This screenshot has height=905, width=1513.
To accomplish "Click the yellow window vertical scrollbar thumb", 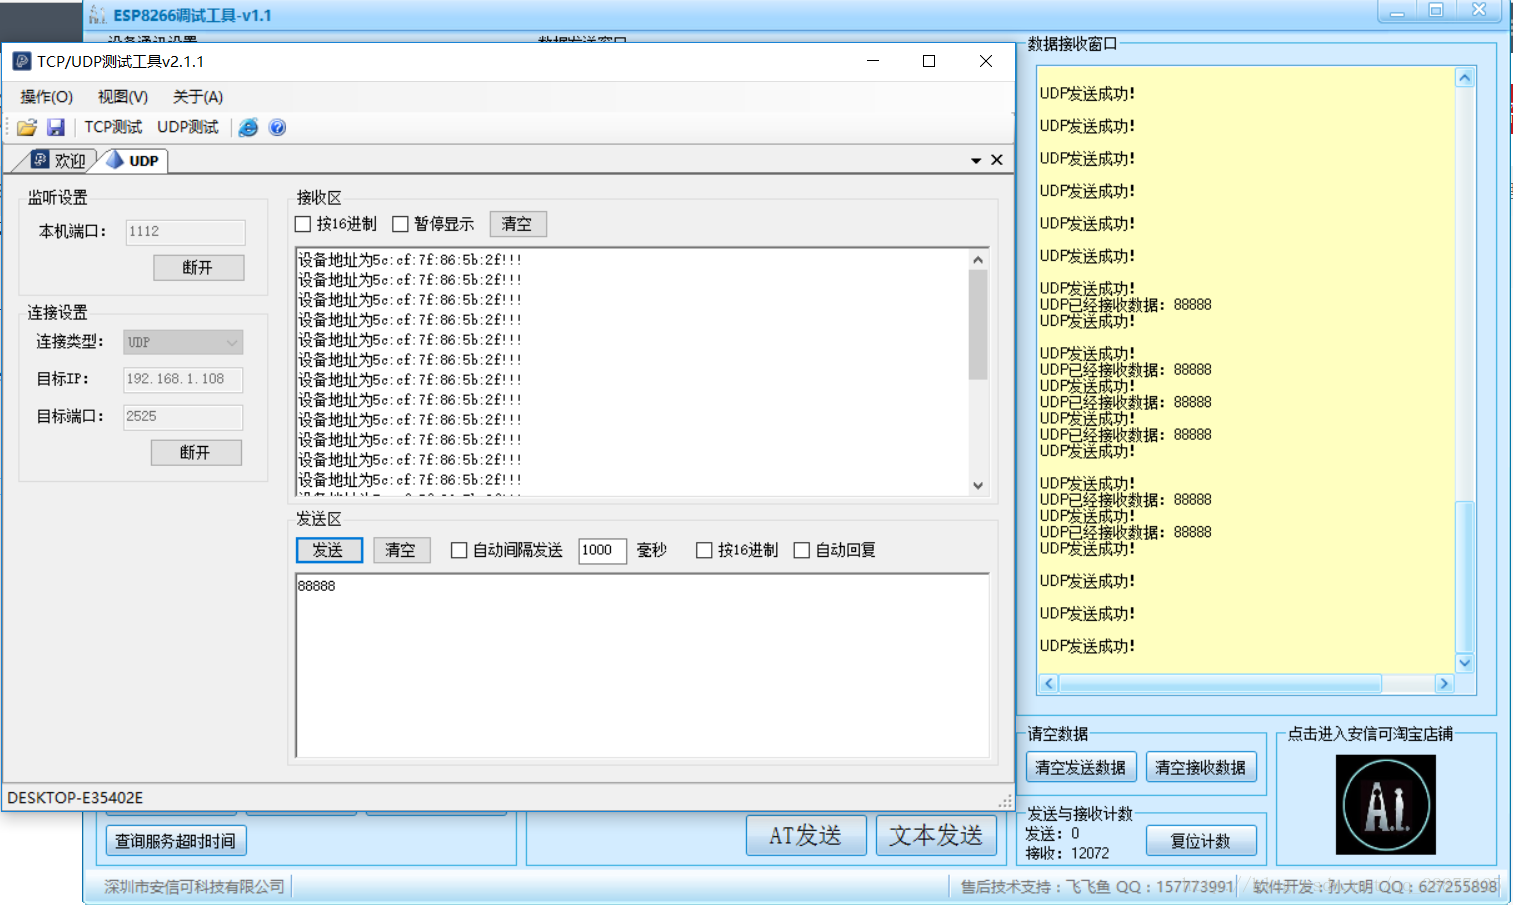I will click(x=1464, y=576).
